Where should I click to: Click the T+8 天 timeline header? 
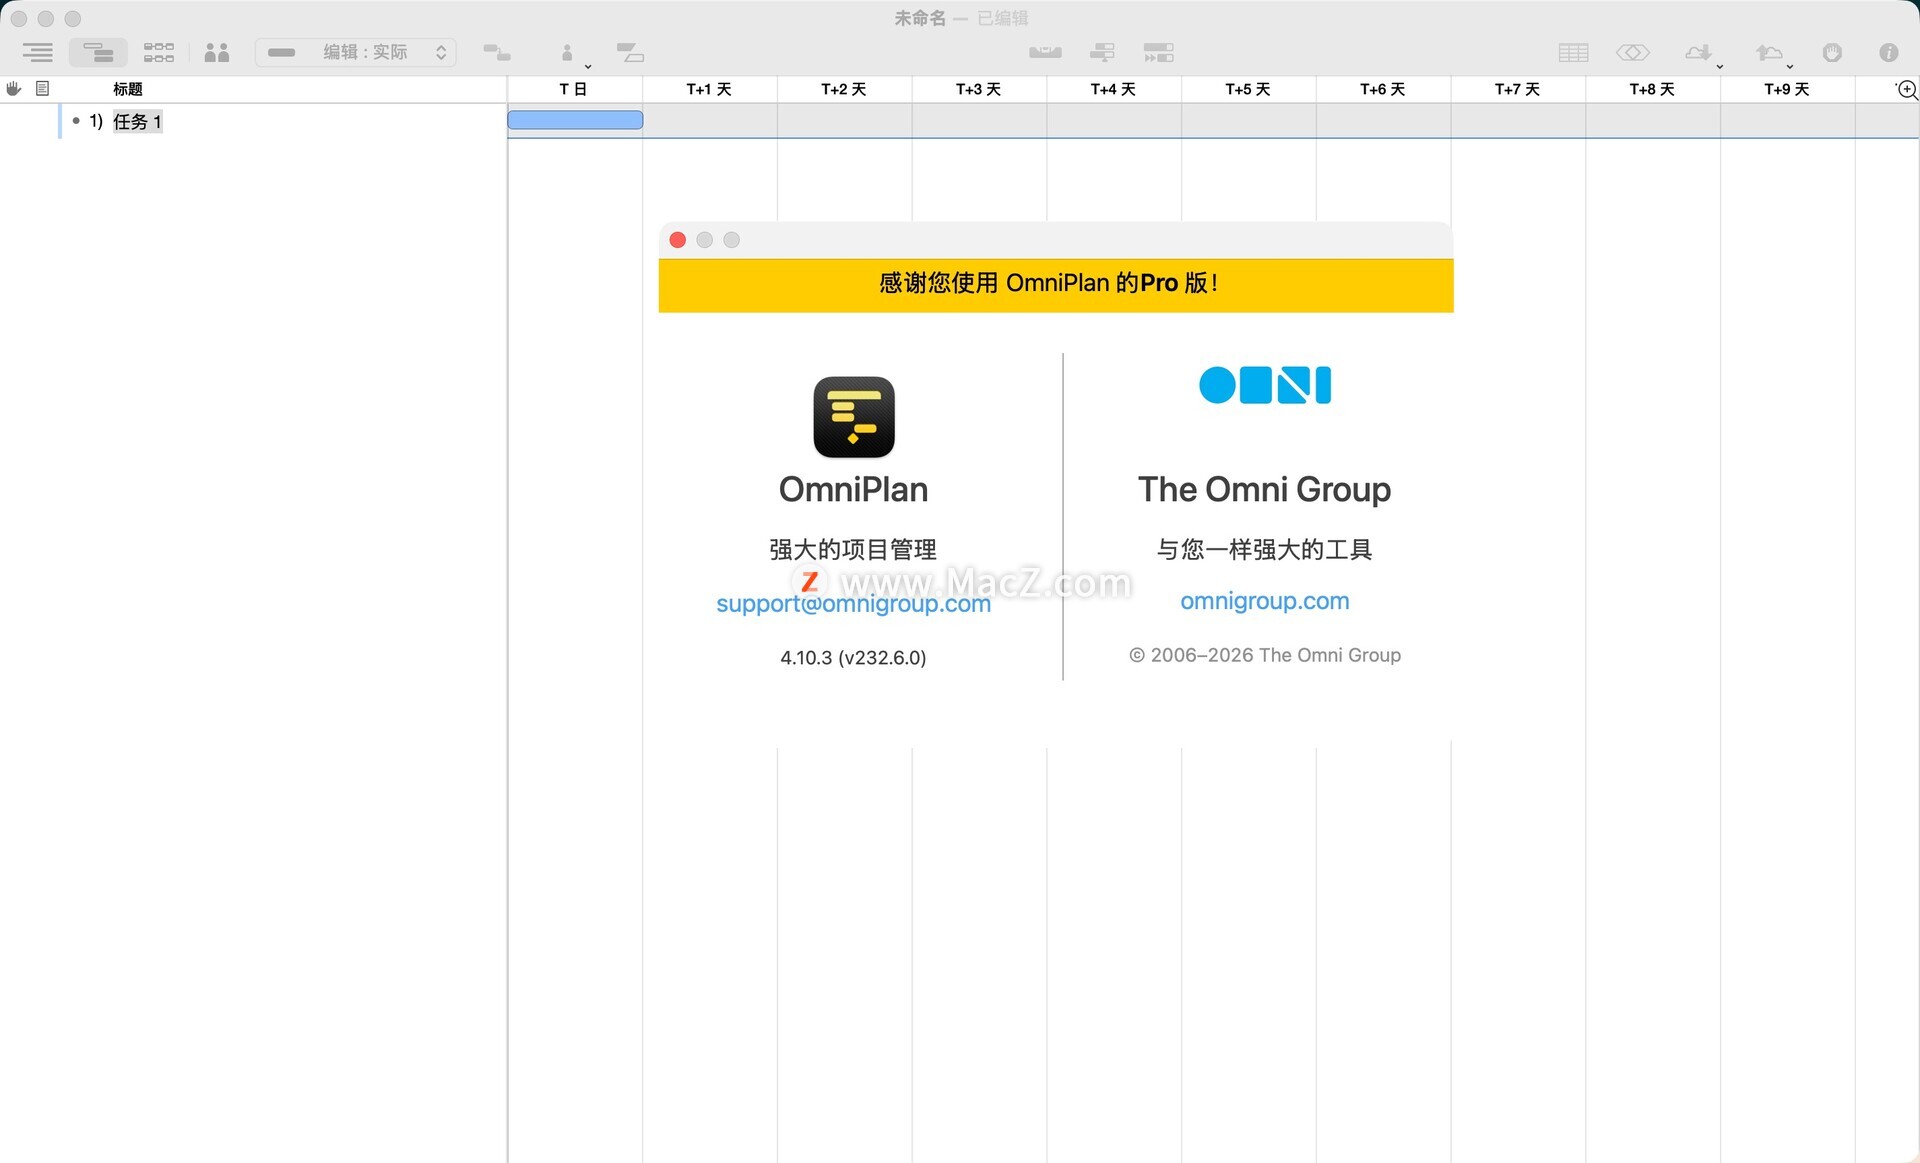[x=1652, y=89]
